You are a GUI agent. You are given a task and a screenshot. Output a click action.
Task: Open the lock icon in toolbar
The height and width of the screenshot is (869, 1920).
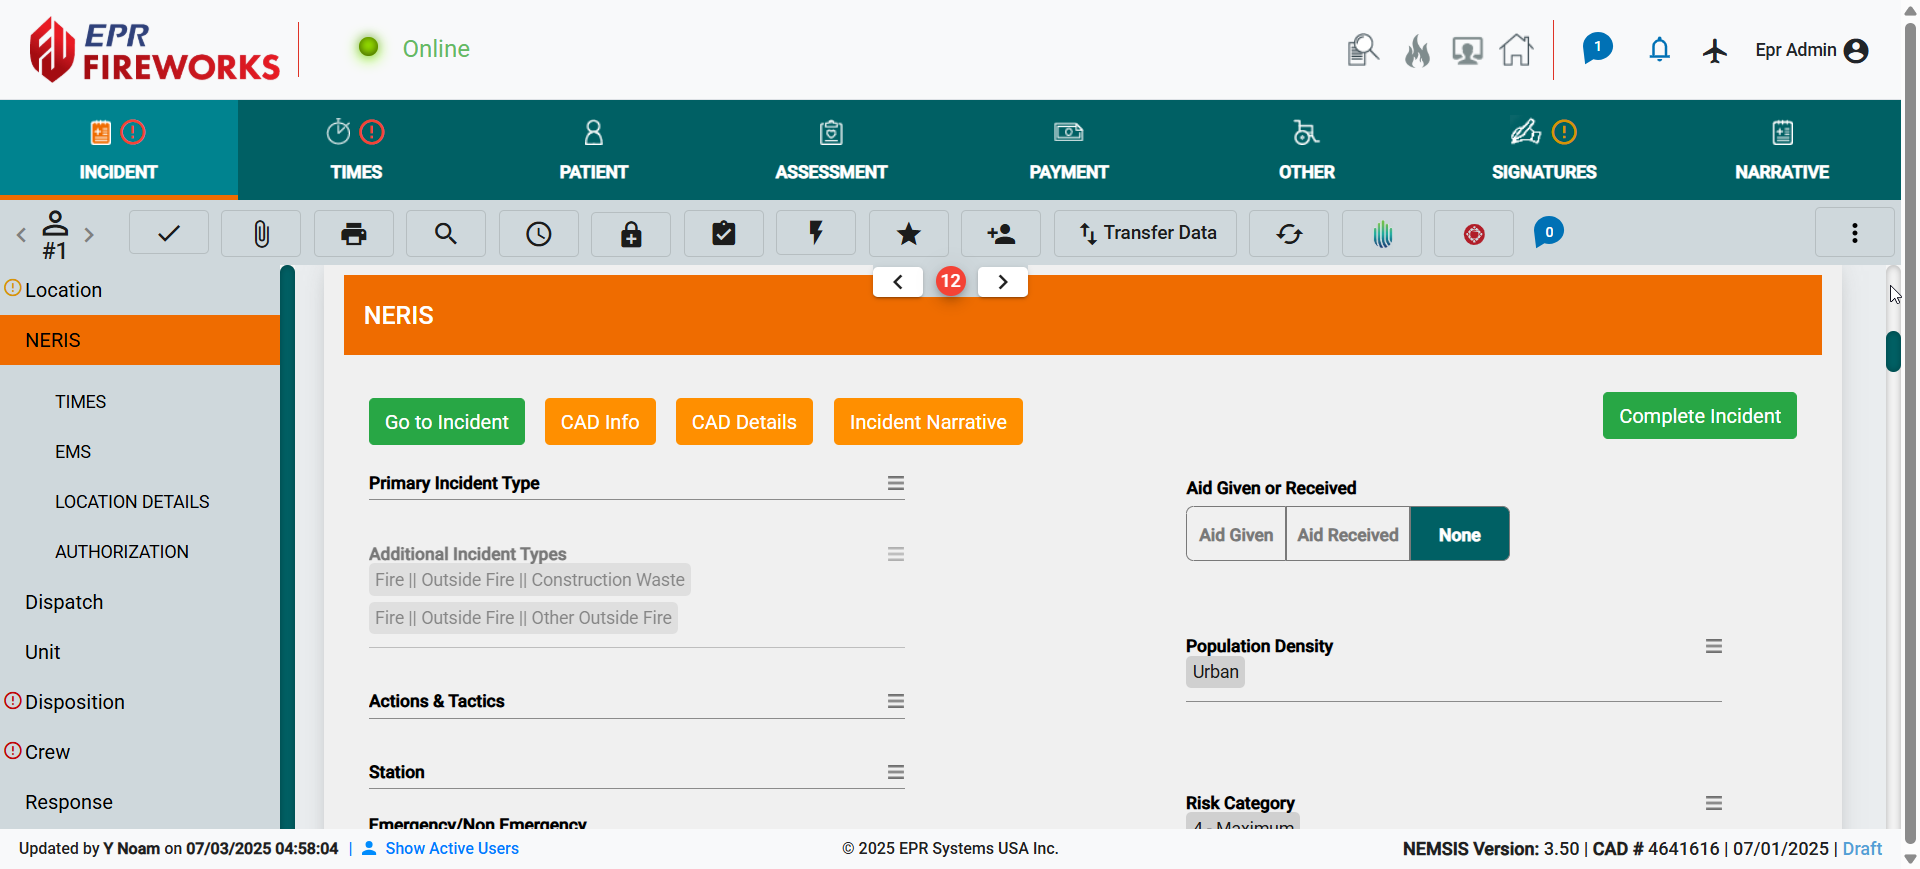[x=630, y=234]
